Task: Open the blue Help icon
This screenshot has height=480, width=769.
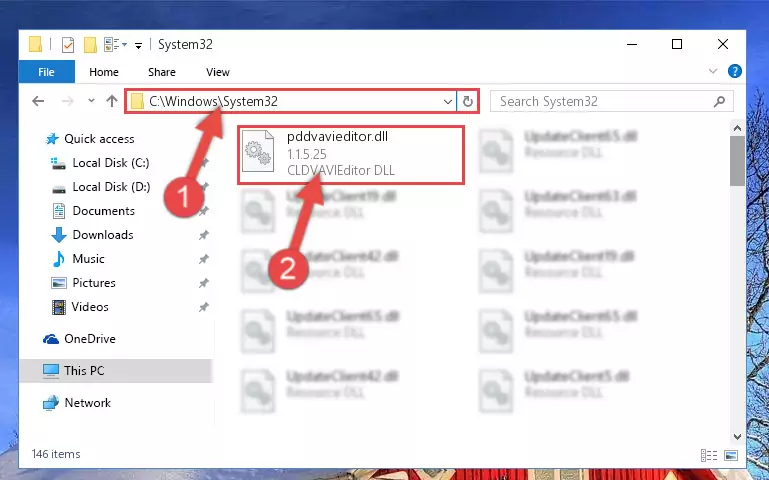Action: tap(735, 72)
